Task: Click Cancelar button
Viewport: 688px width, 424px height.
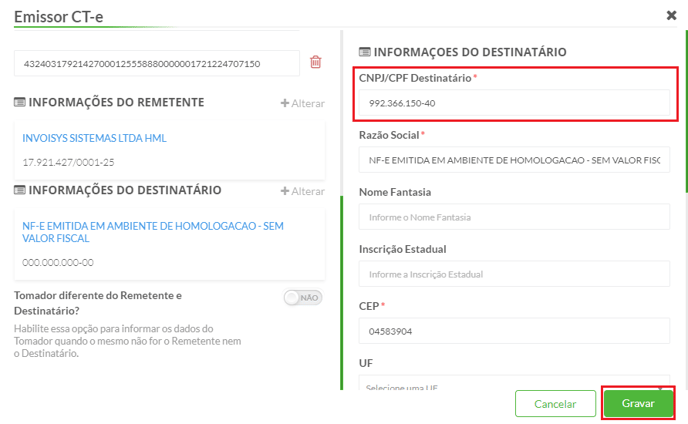Action: click(555, 404)
